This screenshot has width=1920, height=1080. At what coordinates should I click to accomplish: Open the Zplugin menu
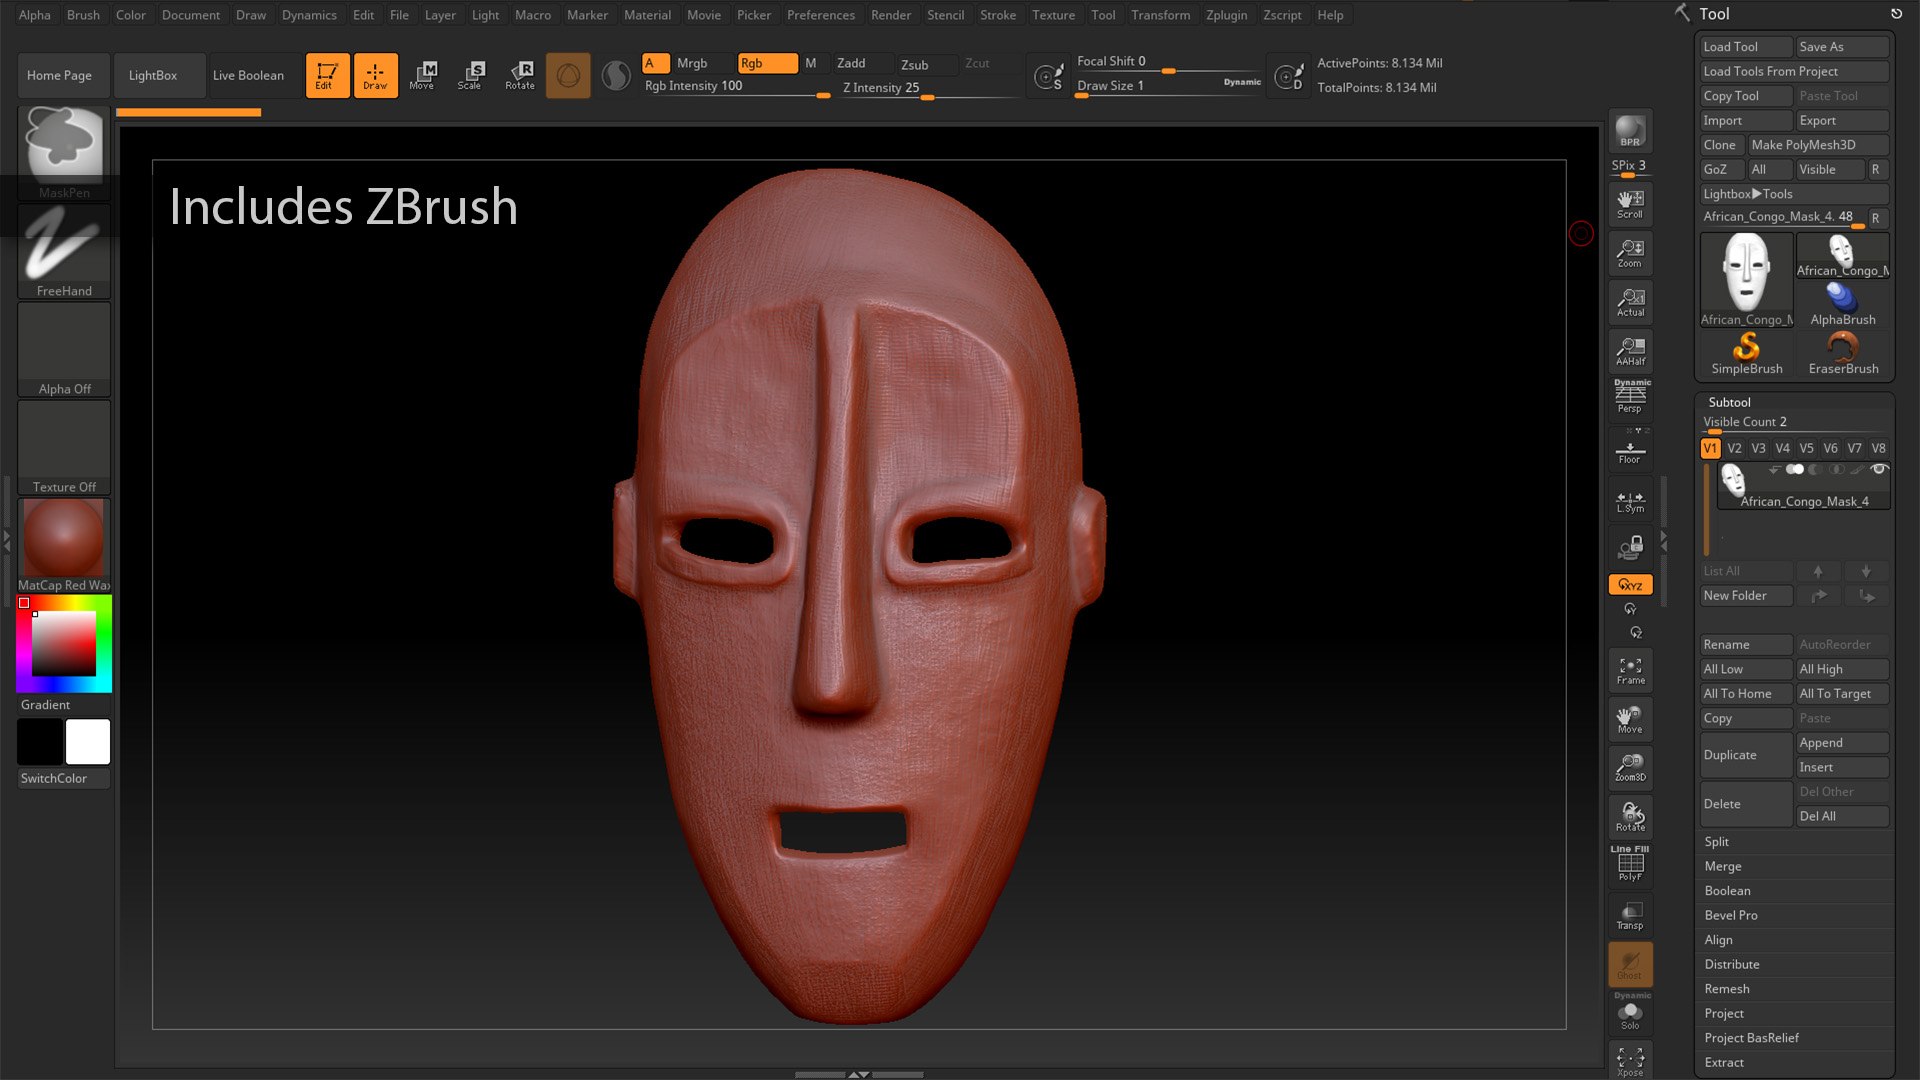click(1226, 15)
